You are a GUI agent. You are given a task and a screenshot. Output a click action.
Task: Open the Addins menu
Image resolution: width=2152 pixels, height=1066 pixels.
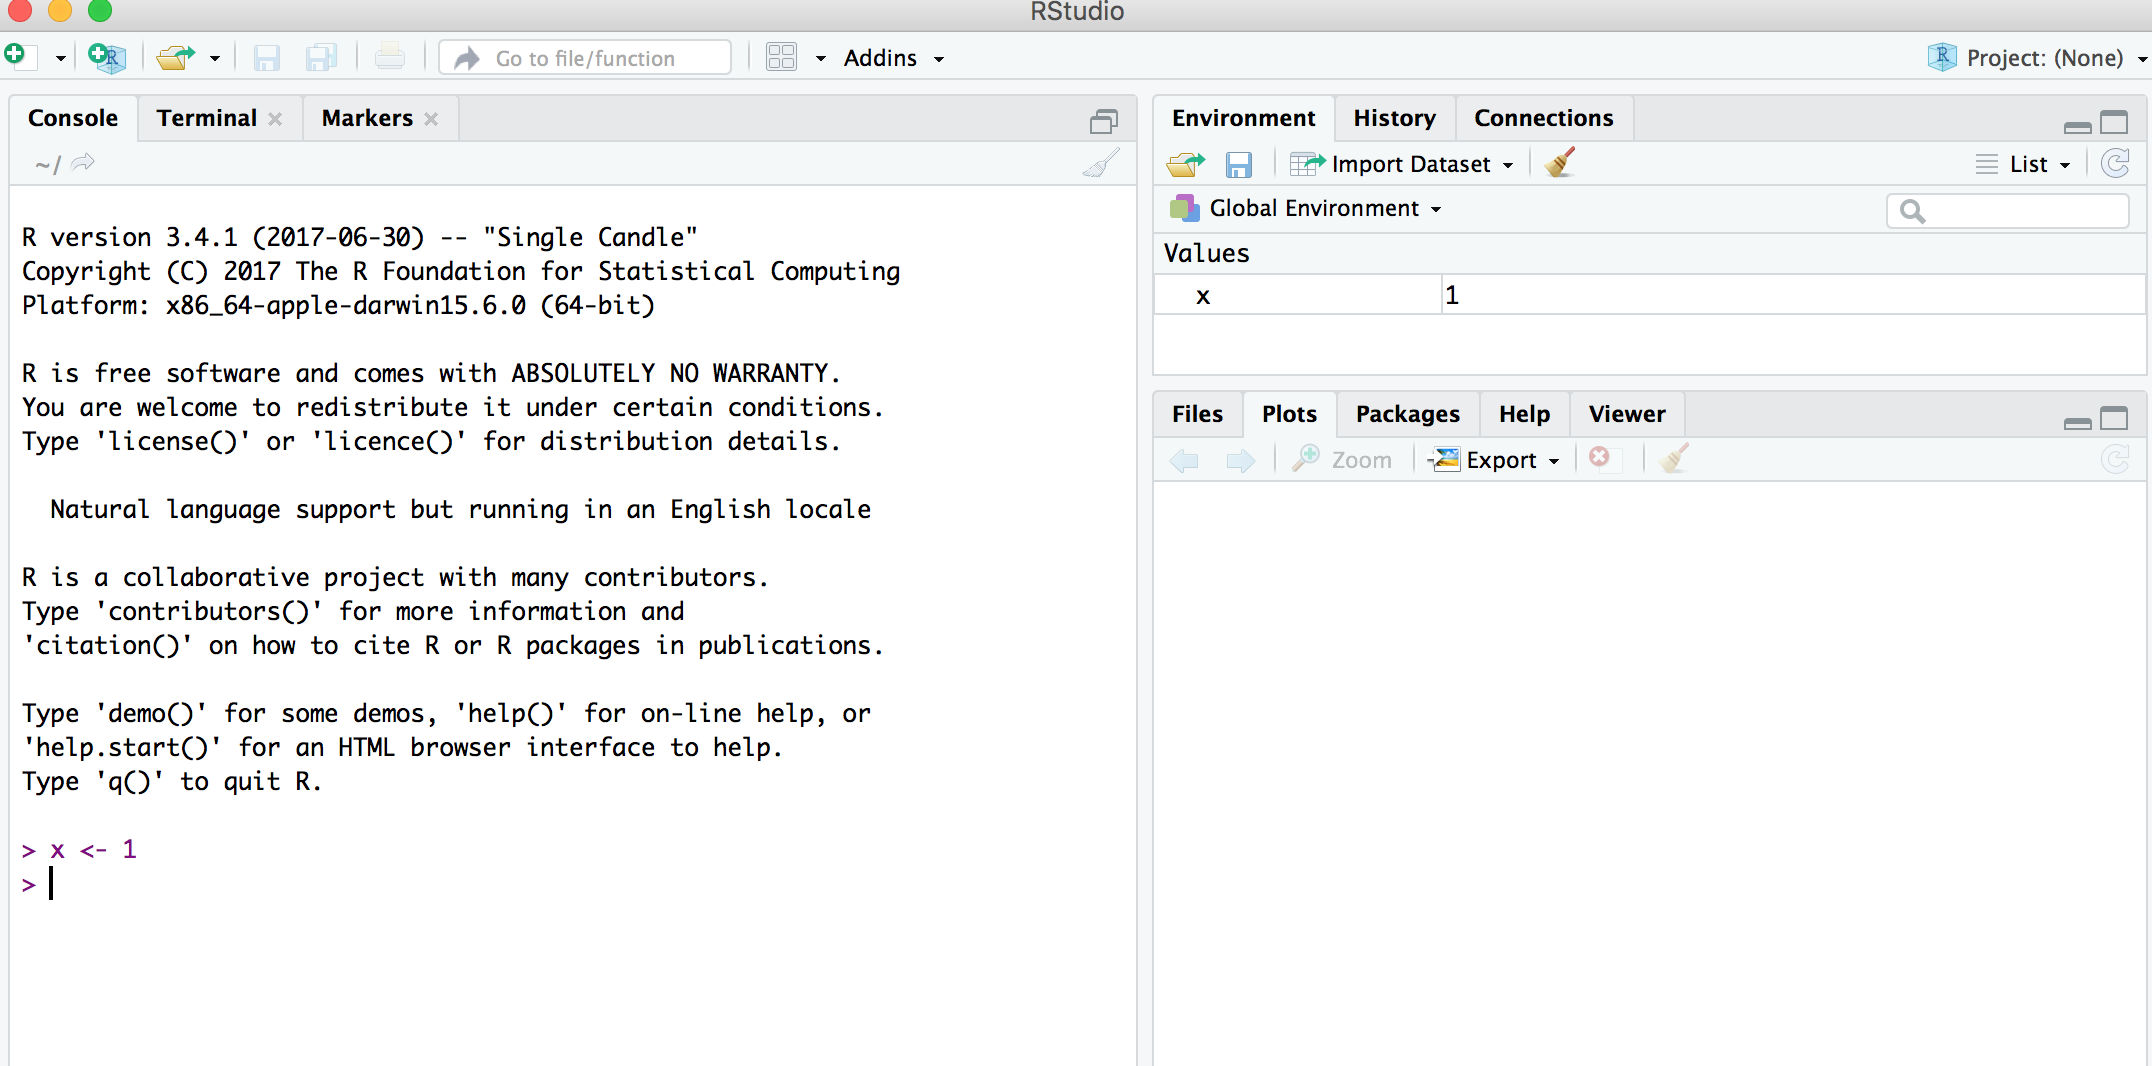[893, 58]
